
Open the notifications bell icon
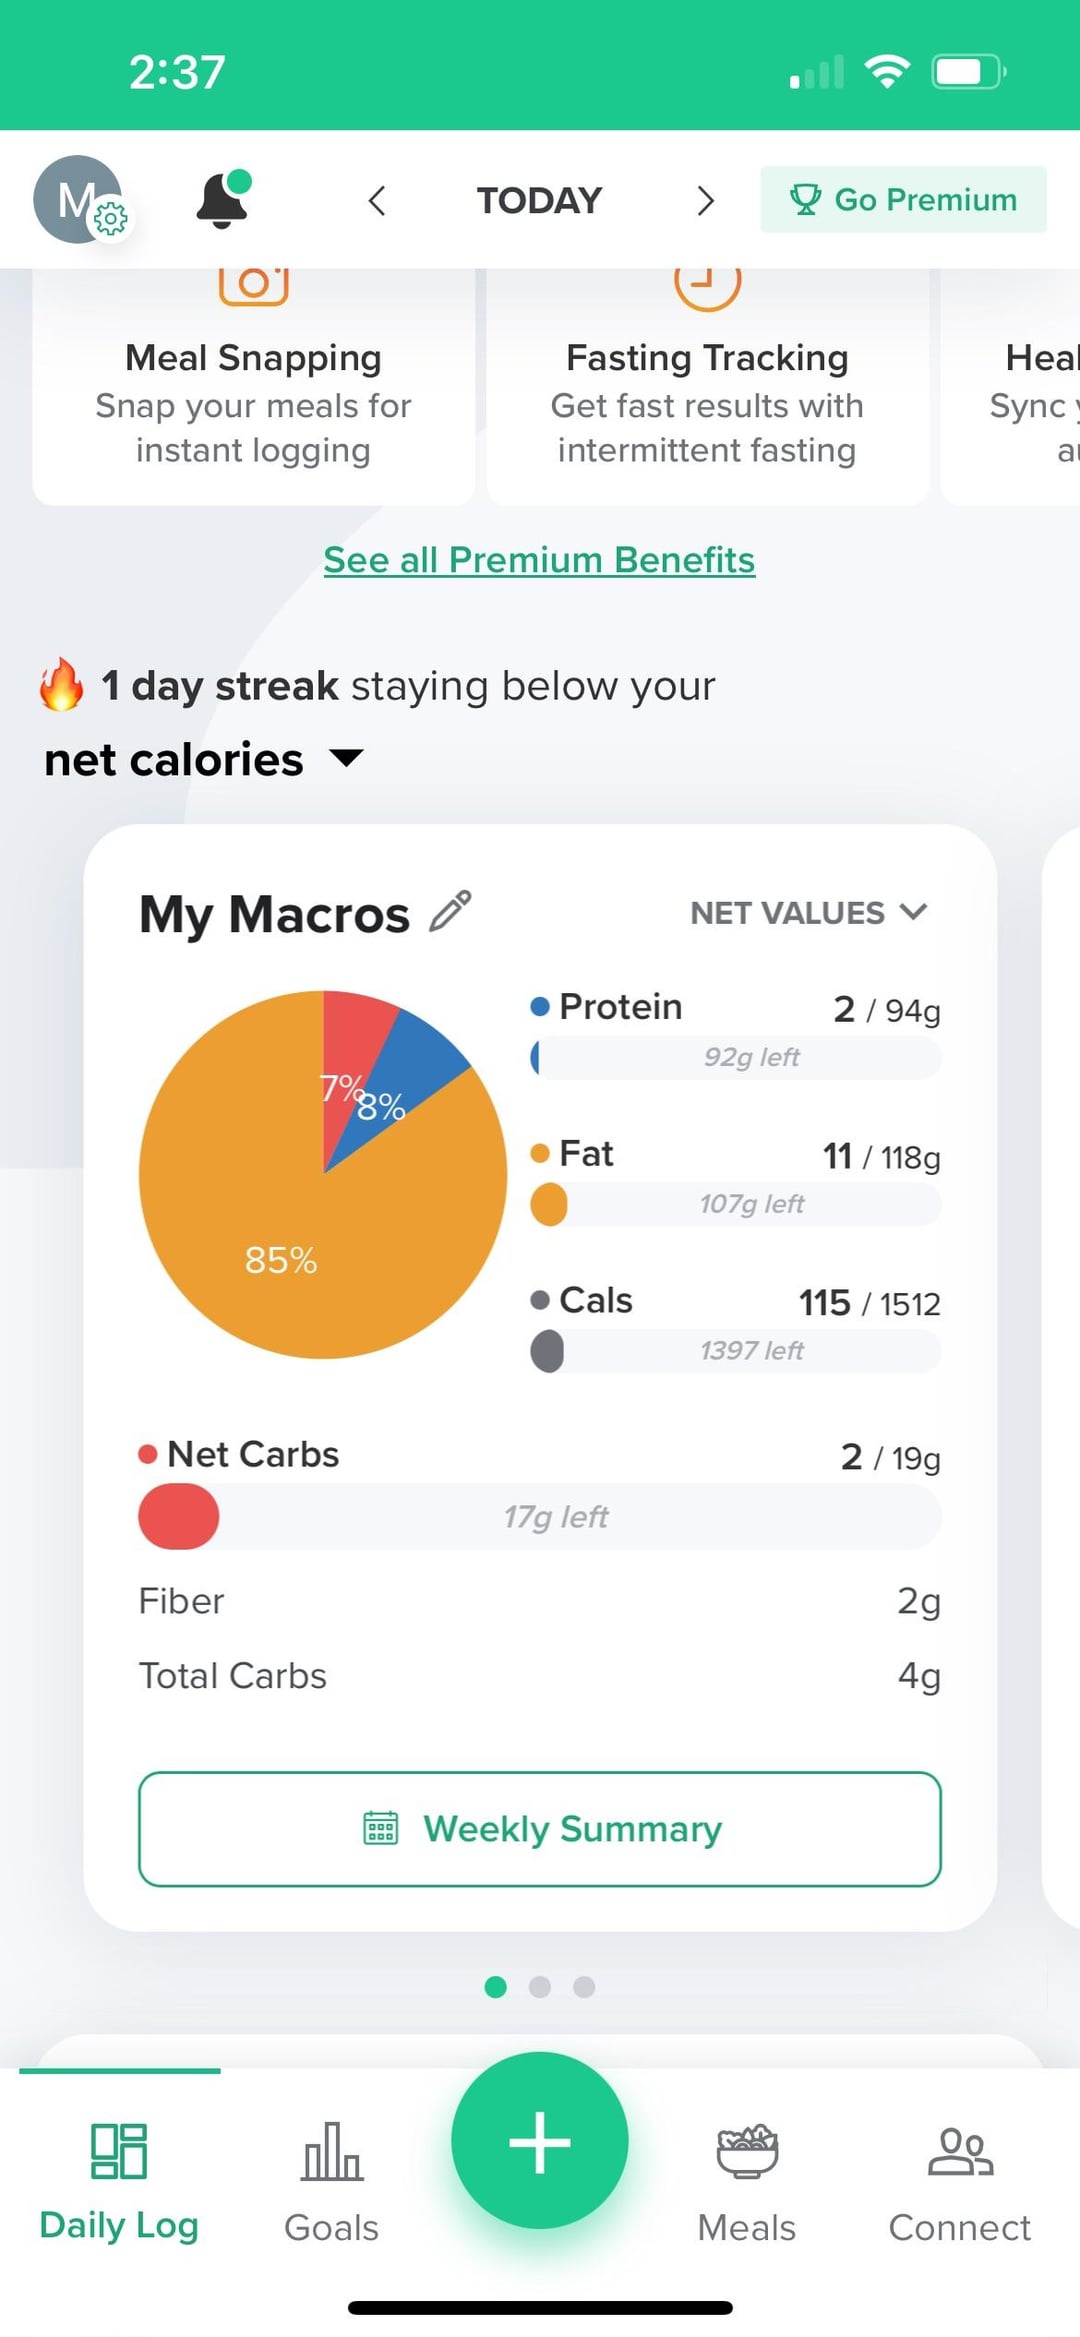point(222,200)
